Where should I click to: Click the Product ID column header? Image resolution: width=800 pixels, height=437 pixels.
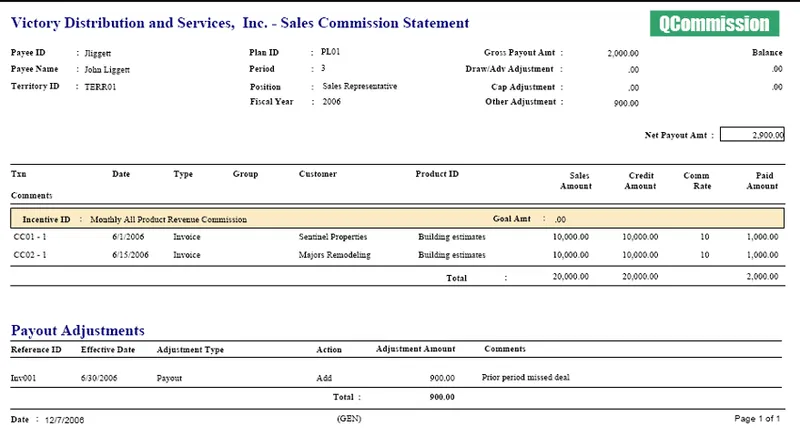point(437,174)
